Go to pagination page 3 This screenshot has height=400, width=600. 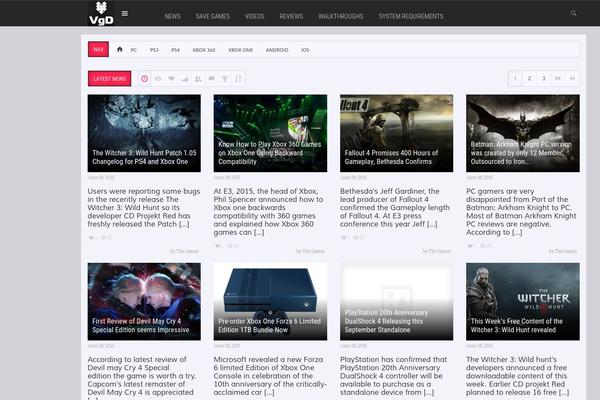(543, 78)
